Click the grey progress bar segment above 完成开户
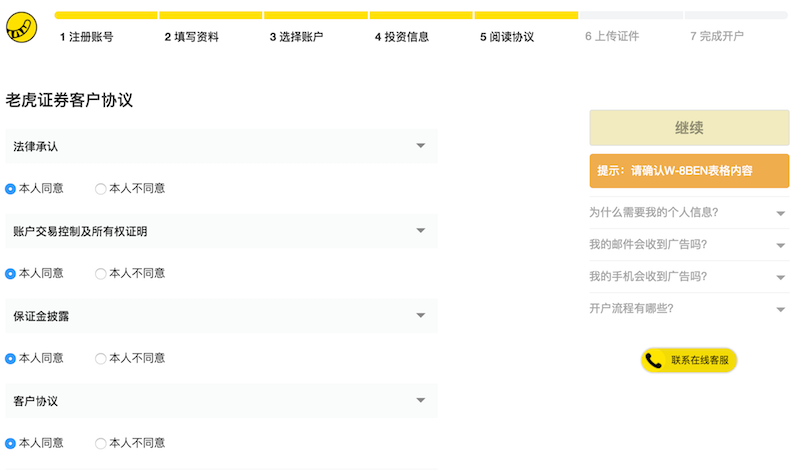Viewport: 800px width, 470px height. (736, 15)
